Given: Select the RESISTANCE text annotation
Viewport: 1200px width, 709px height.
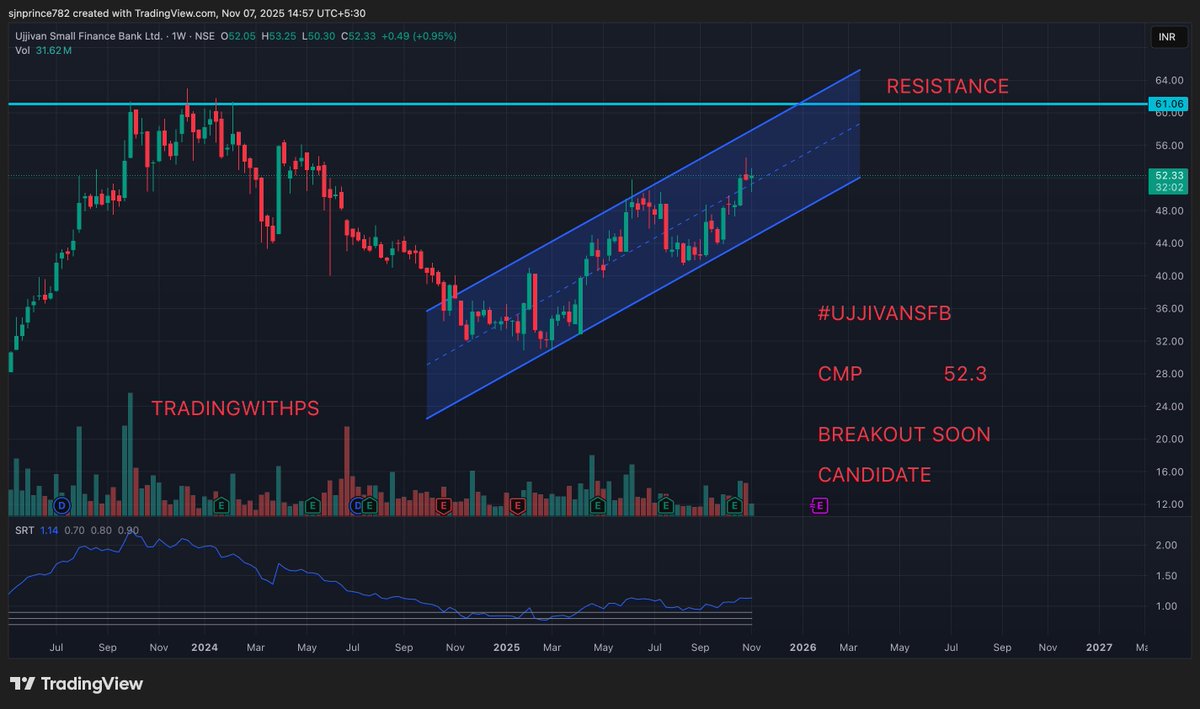Looking at the screenshot, I should click(x=947, y=87).
